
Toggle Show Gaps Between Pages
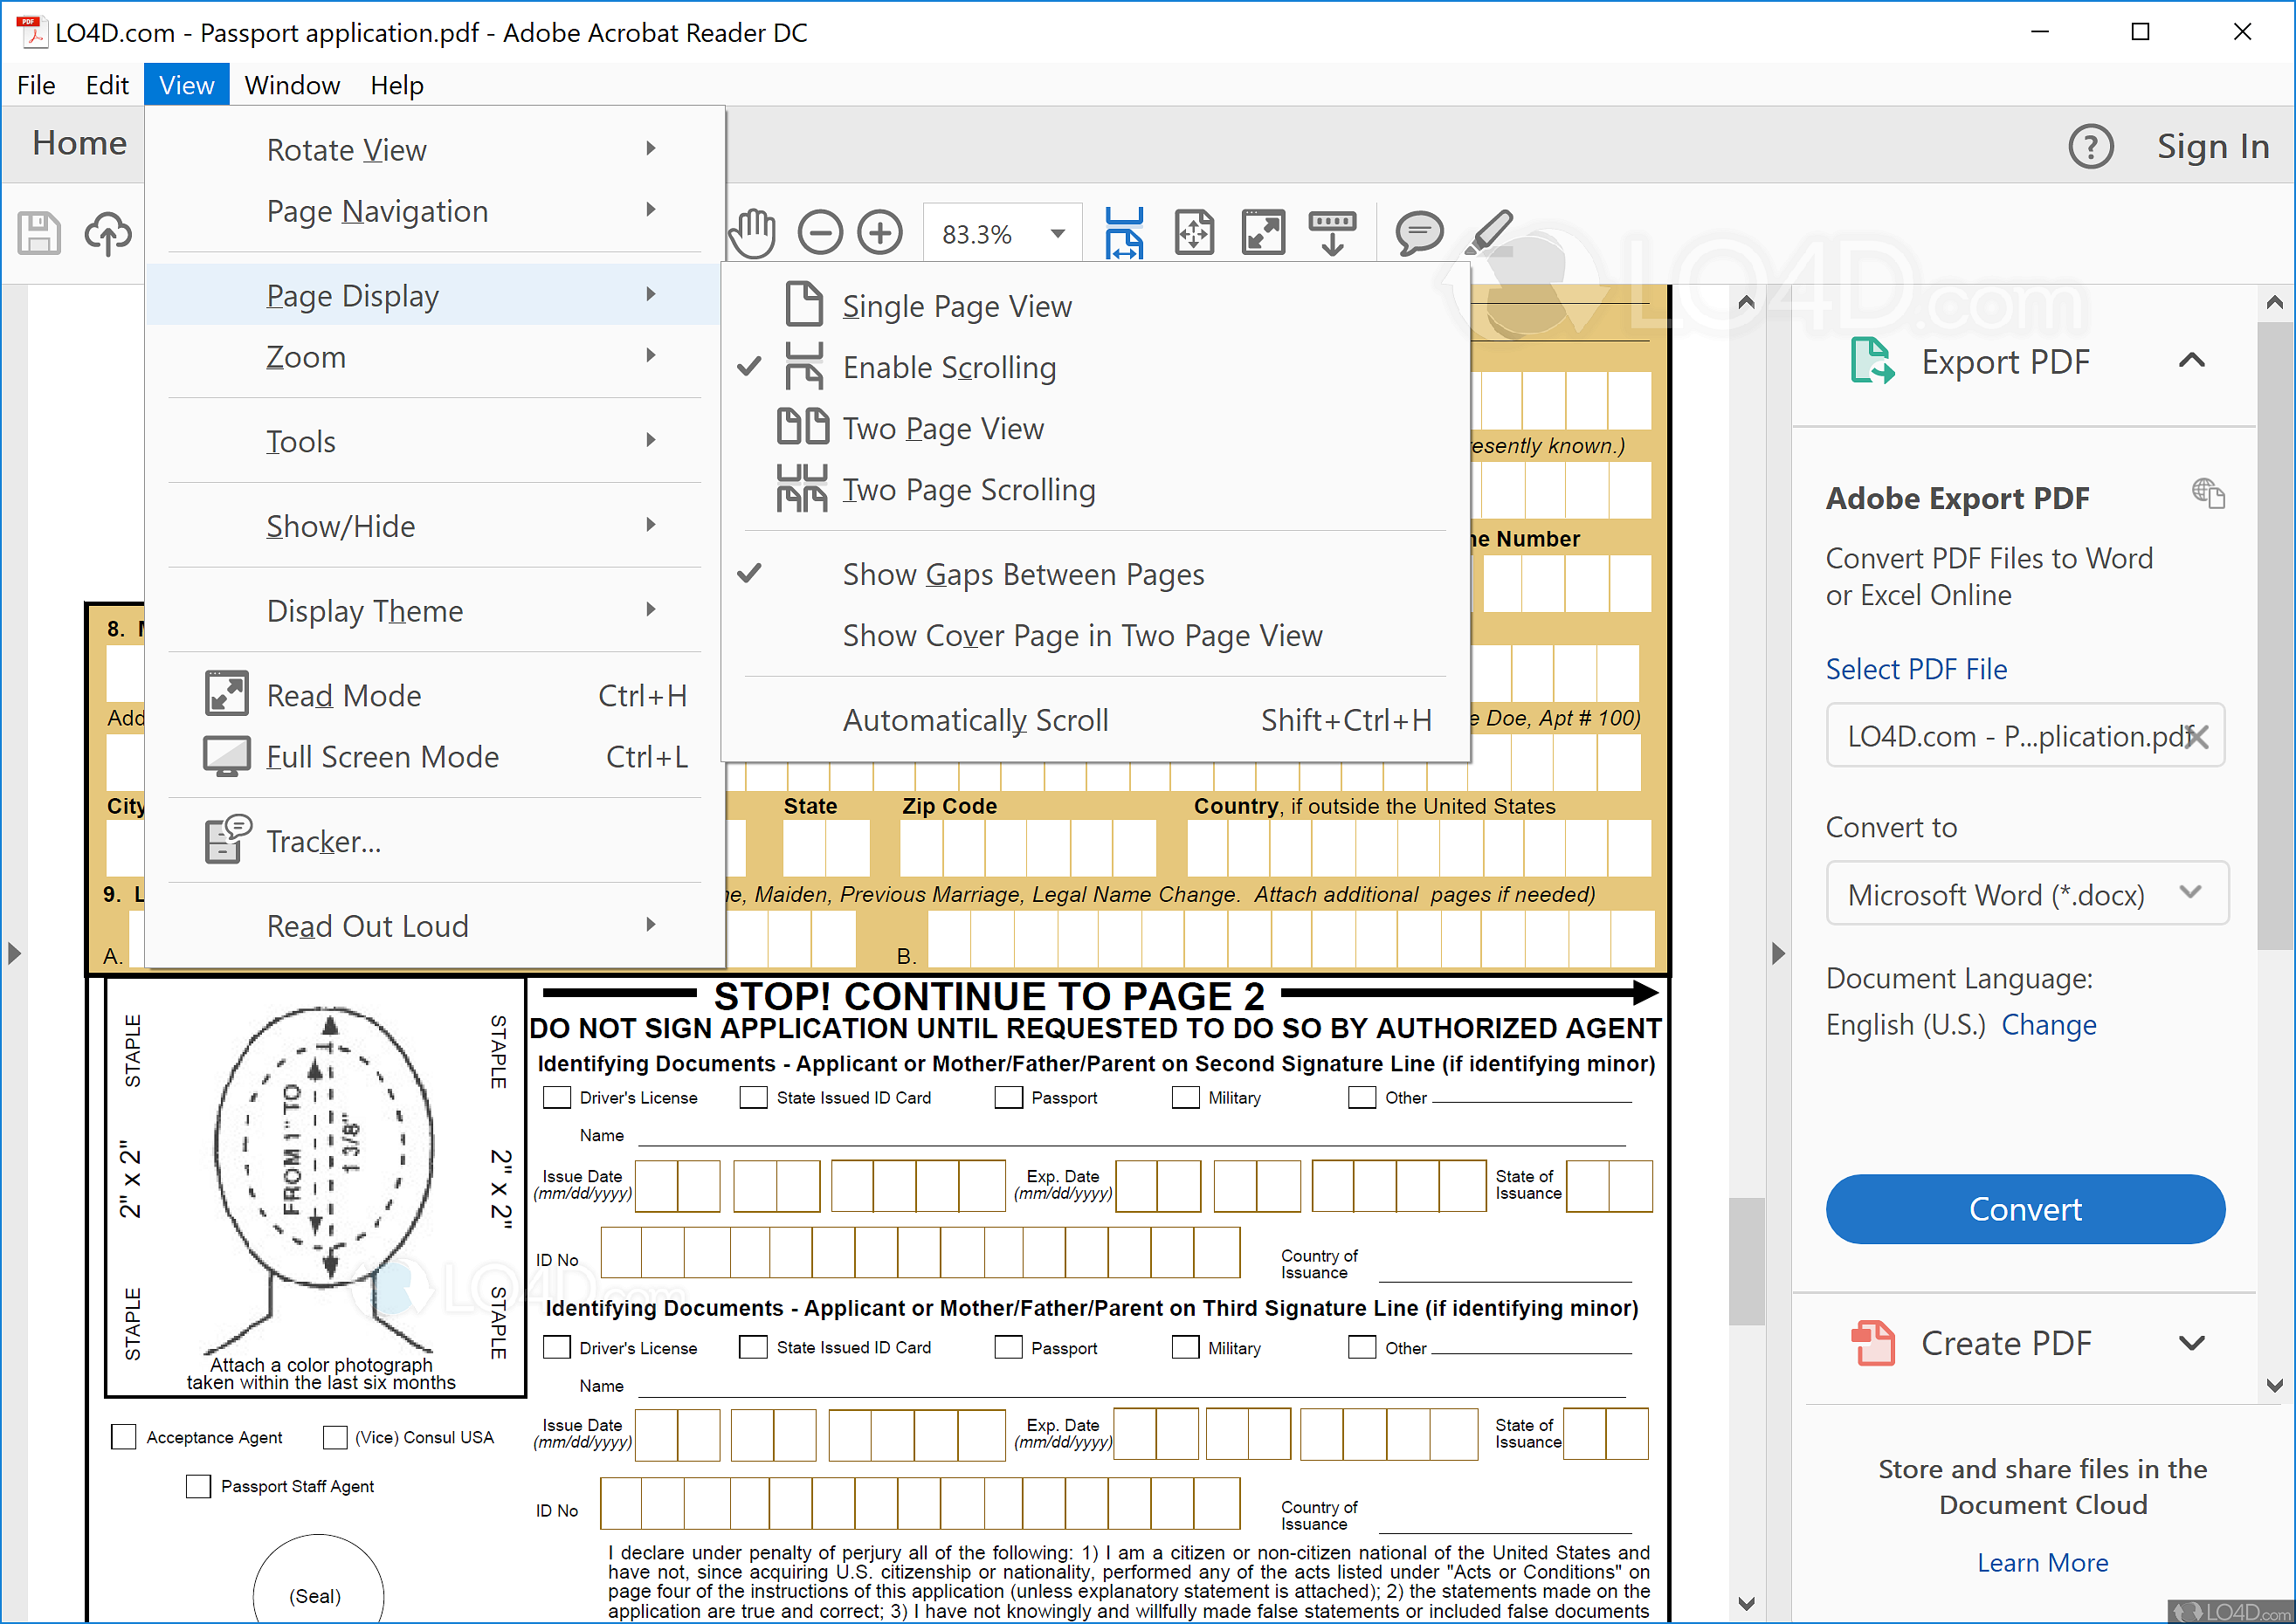(x=1022, y=575)
